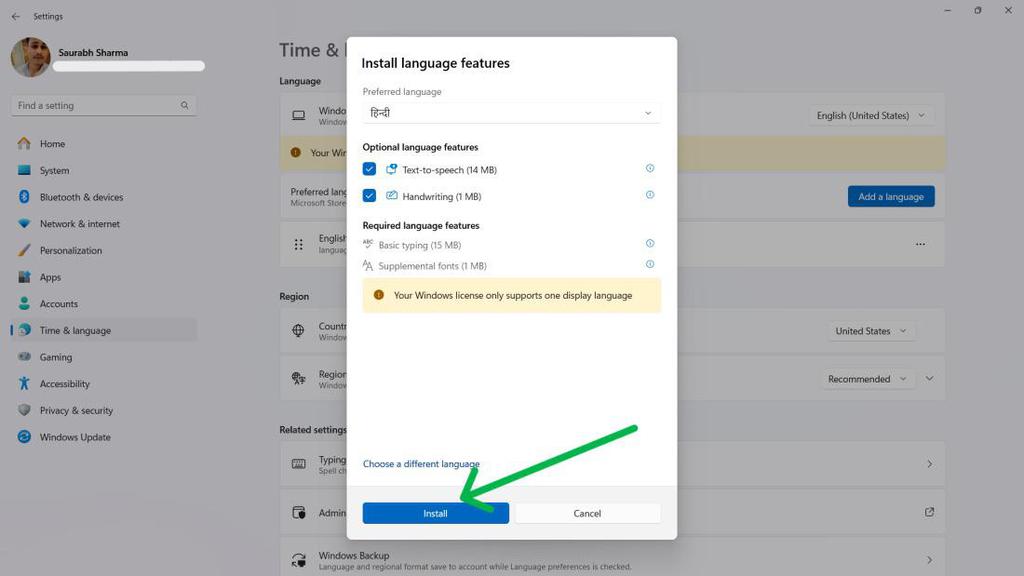Click the Handwriting pen feature icon

[391, 195]
